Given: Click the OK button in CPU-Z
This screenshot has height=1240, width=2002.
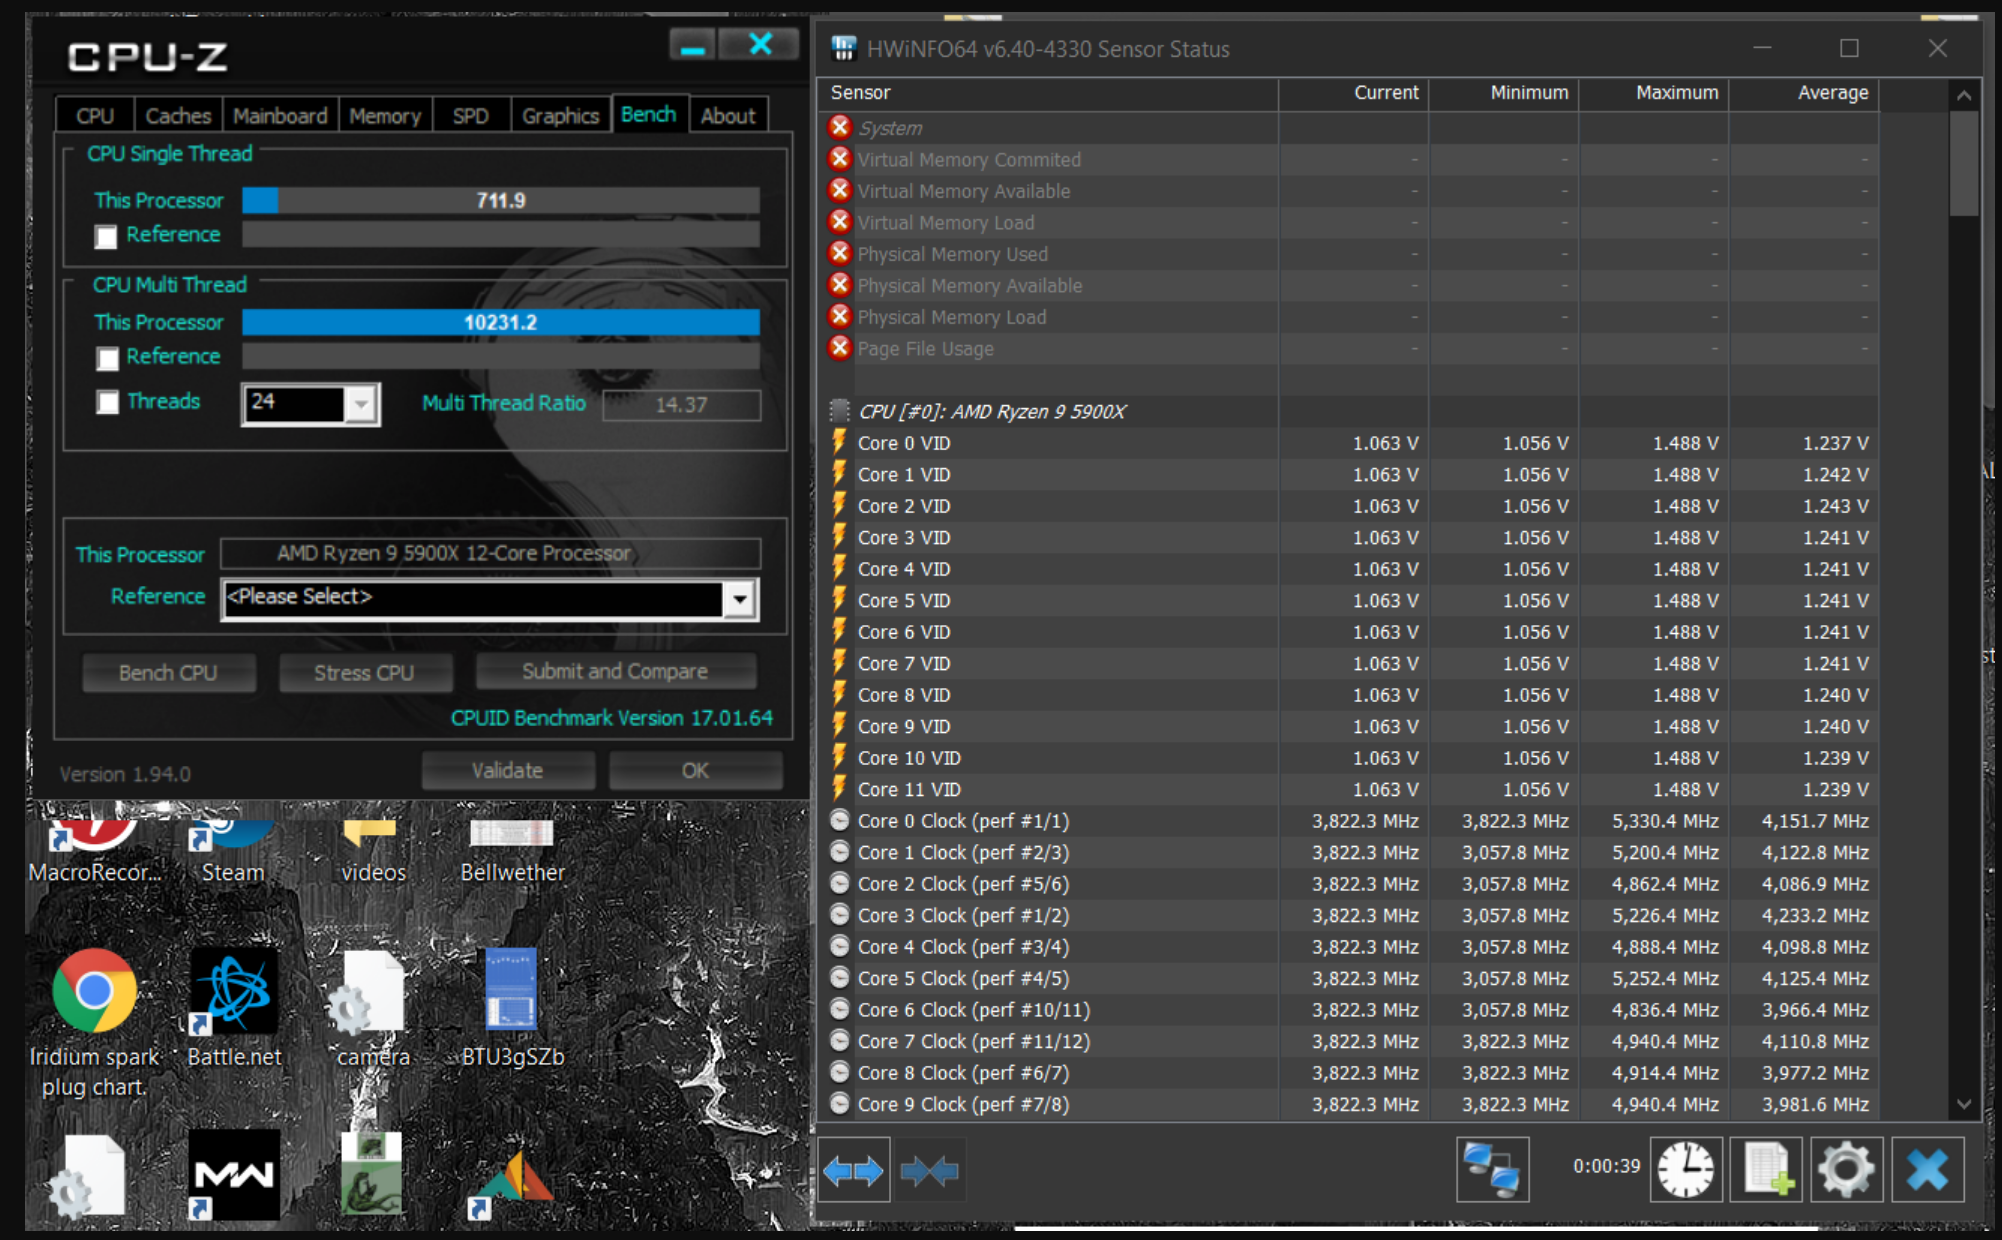Looking at the screenshot, I should coord(695,770).
